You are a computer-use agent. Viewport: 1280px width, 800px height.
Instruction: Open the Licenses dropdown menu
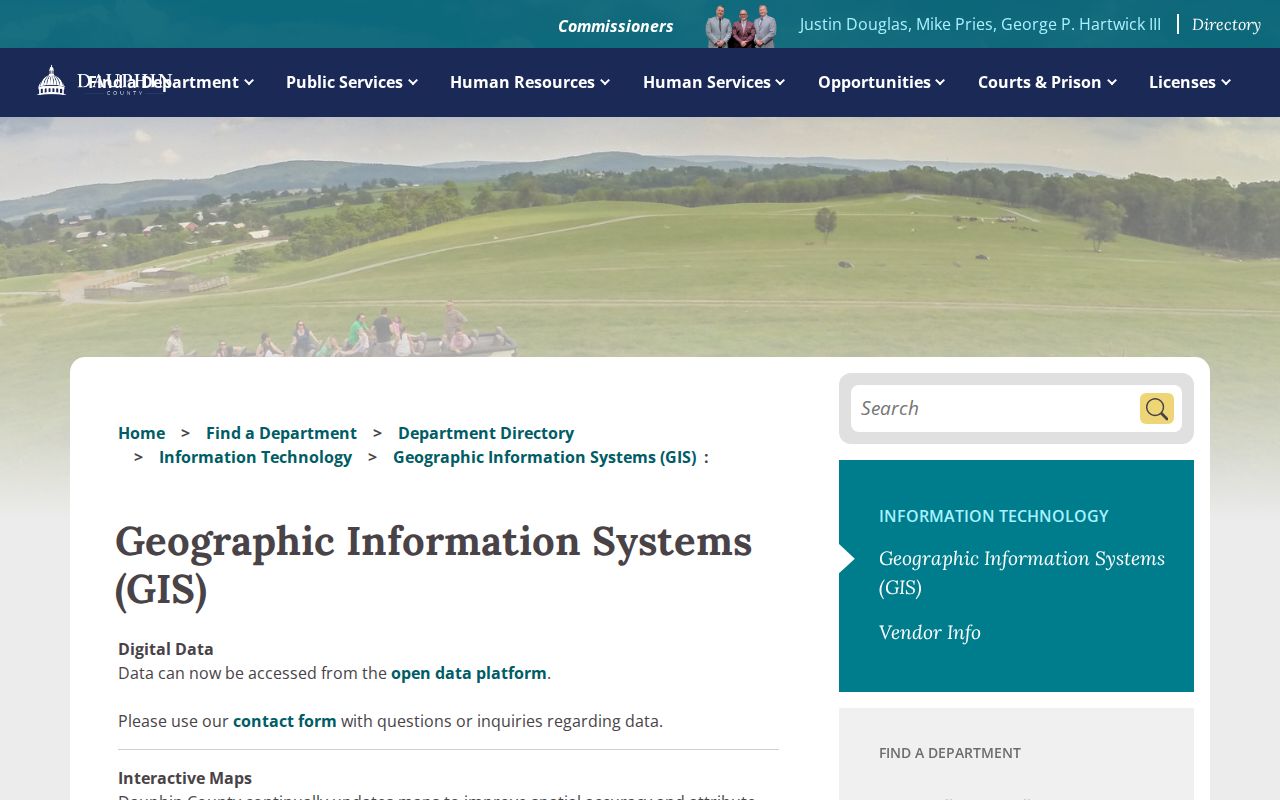pyautogui.click(x=1190, y=82)
